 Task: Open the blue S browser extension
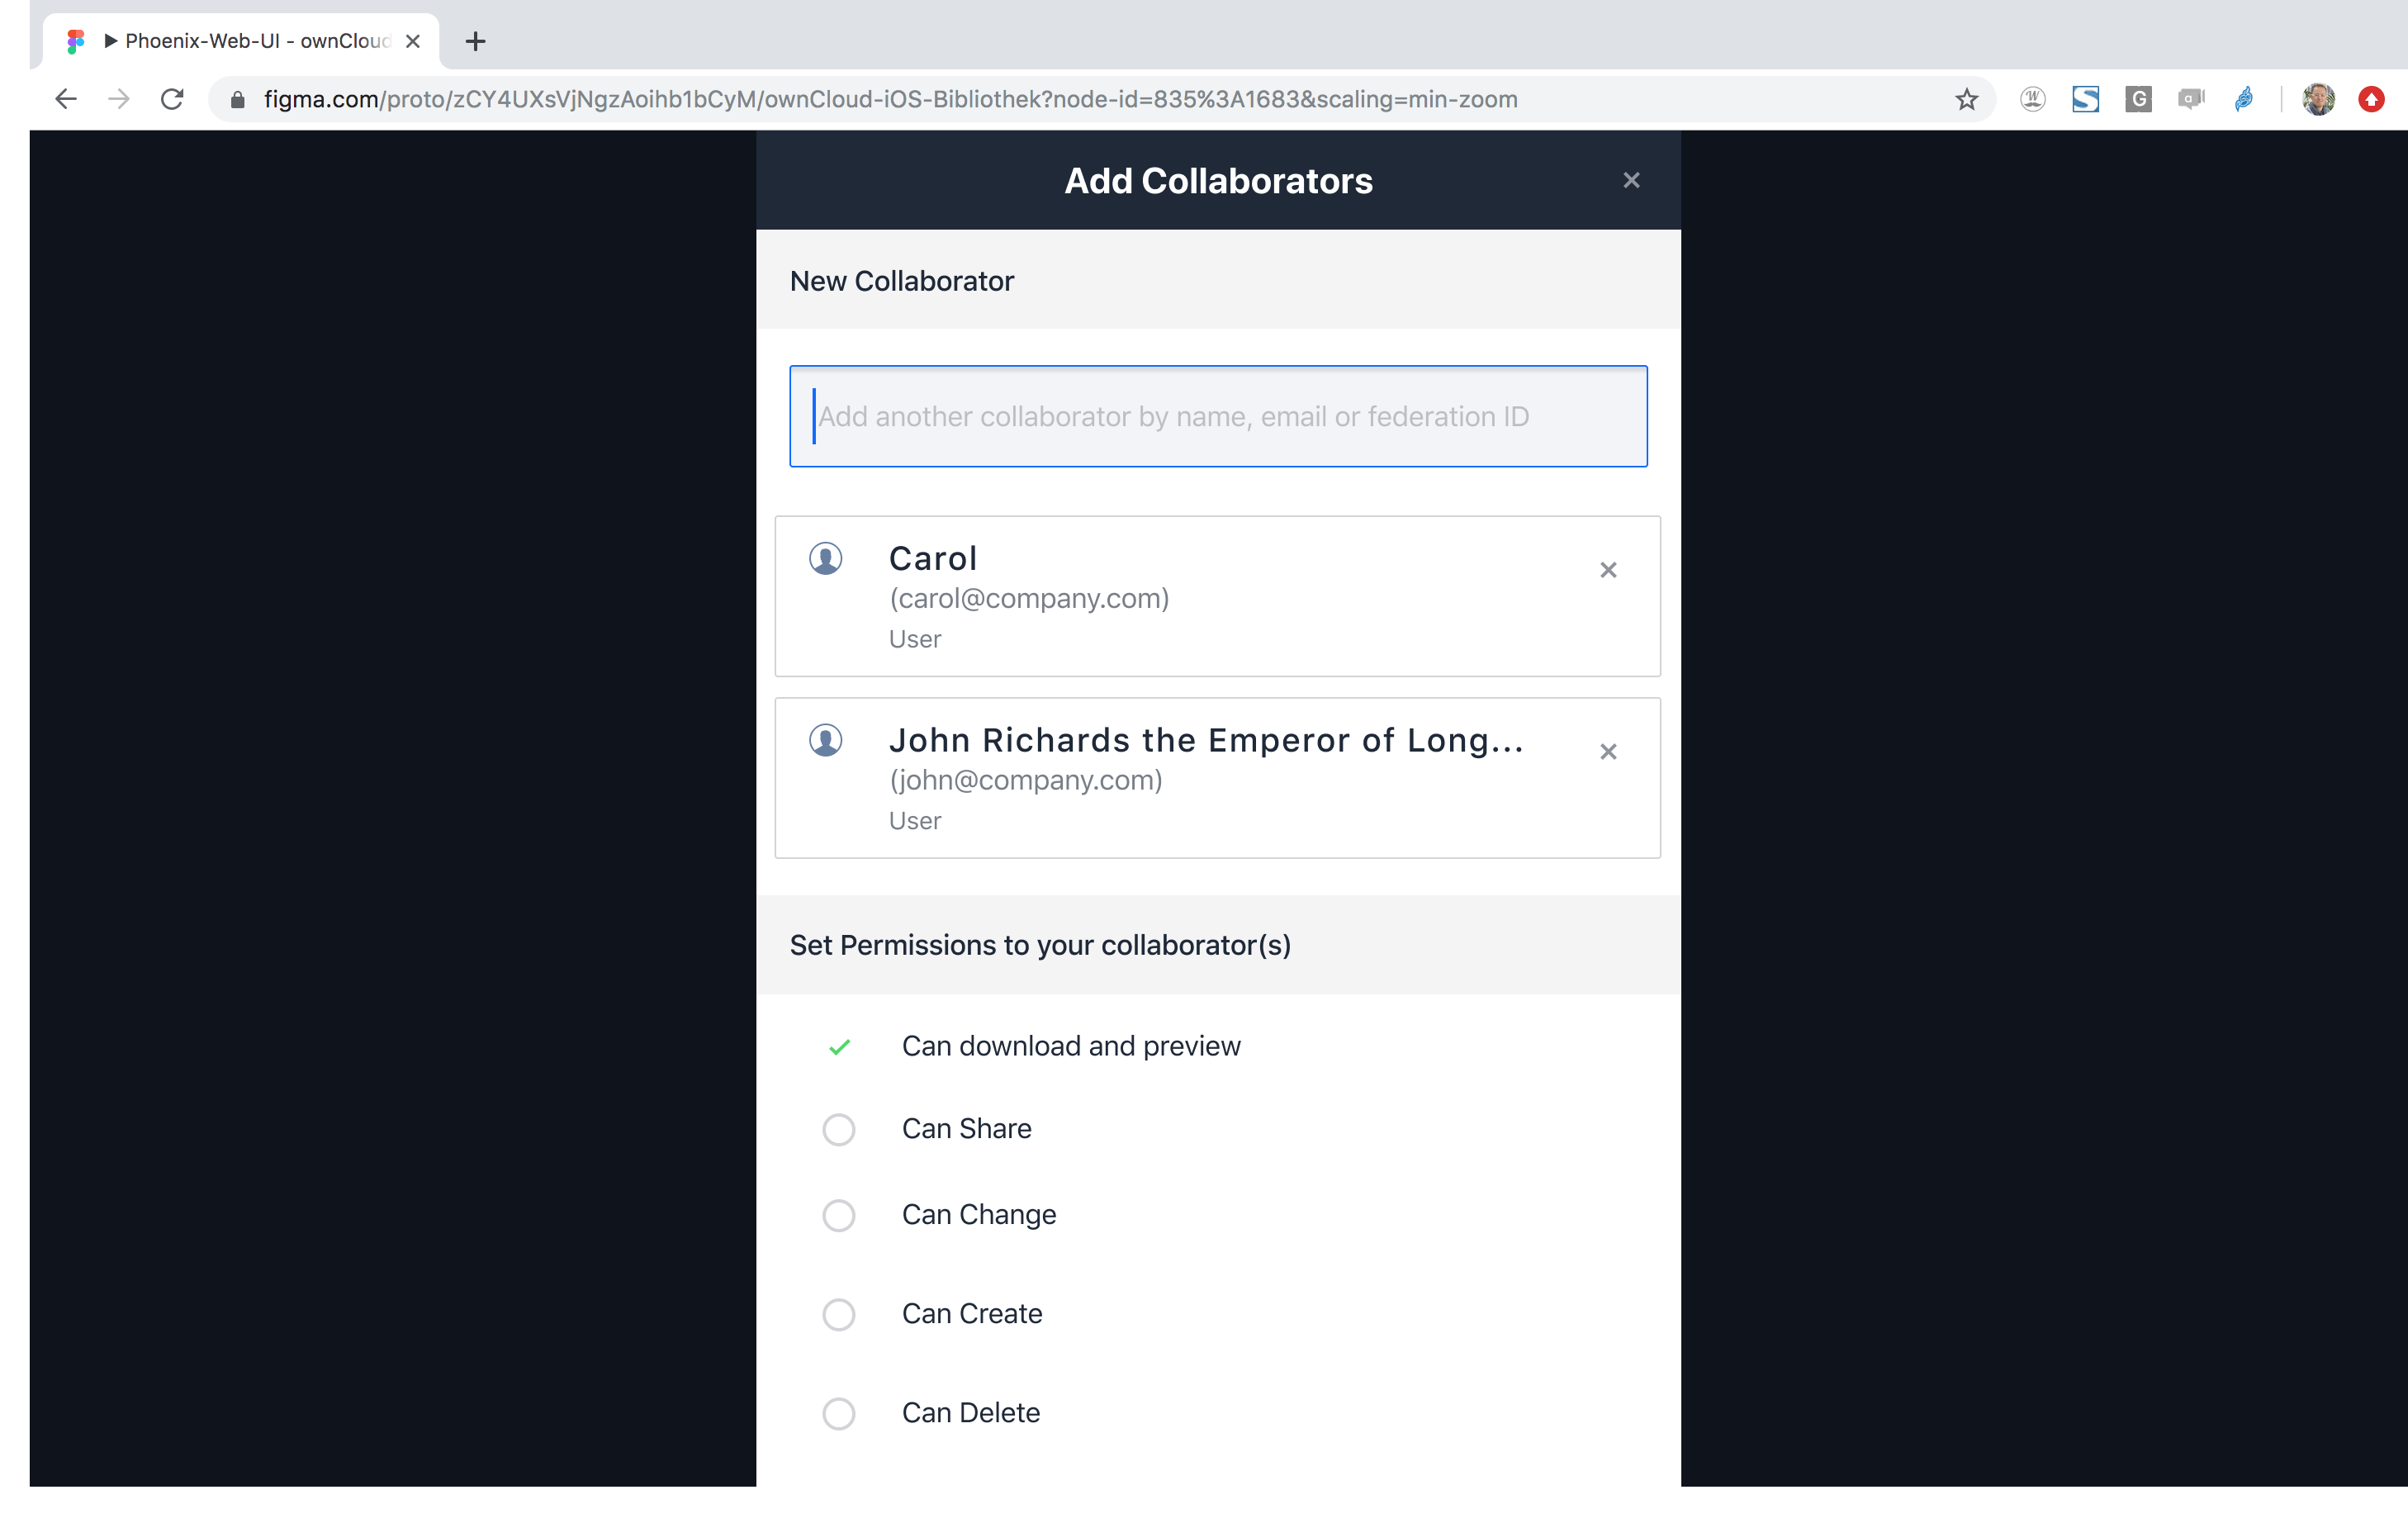pyautogui.click(x=2085, y=99)
